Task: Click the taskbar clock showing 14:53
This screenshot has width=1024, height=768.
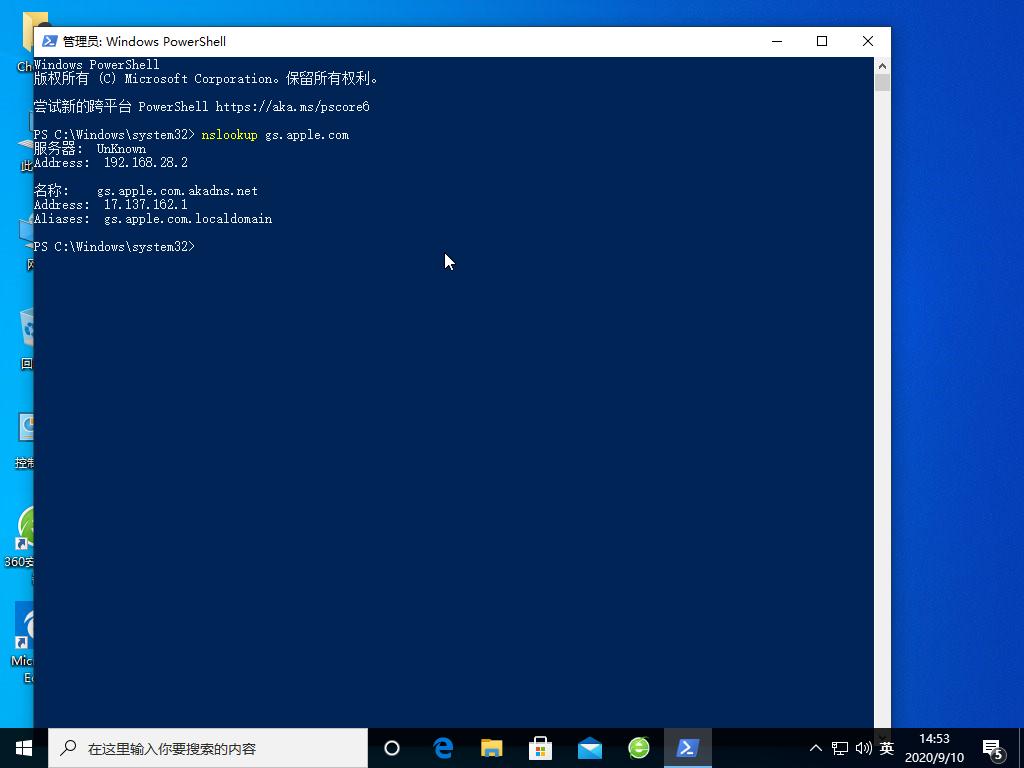Action: pos(934,748)
